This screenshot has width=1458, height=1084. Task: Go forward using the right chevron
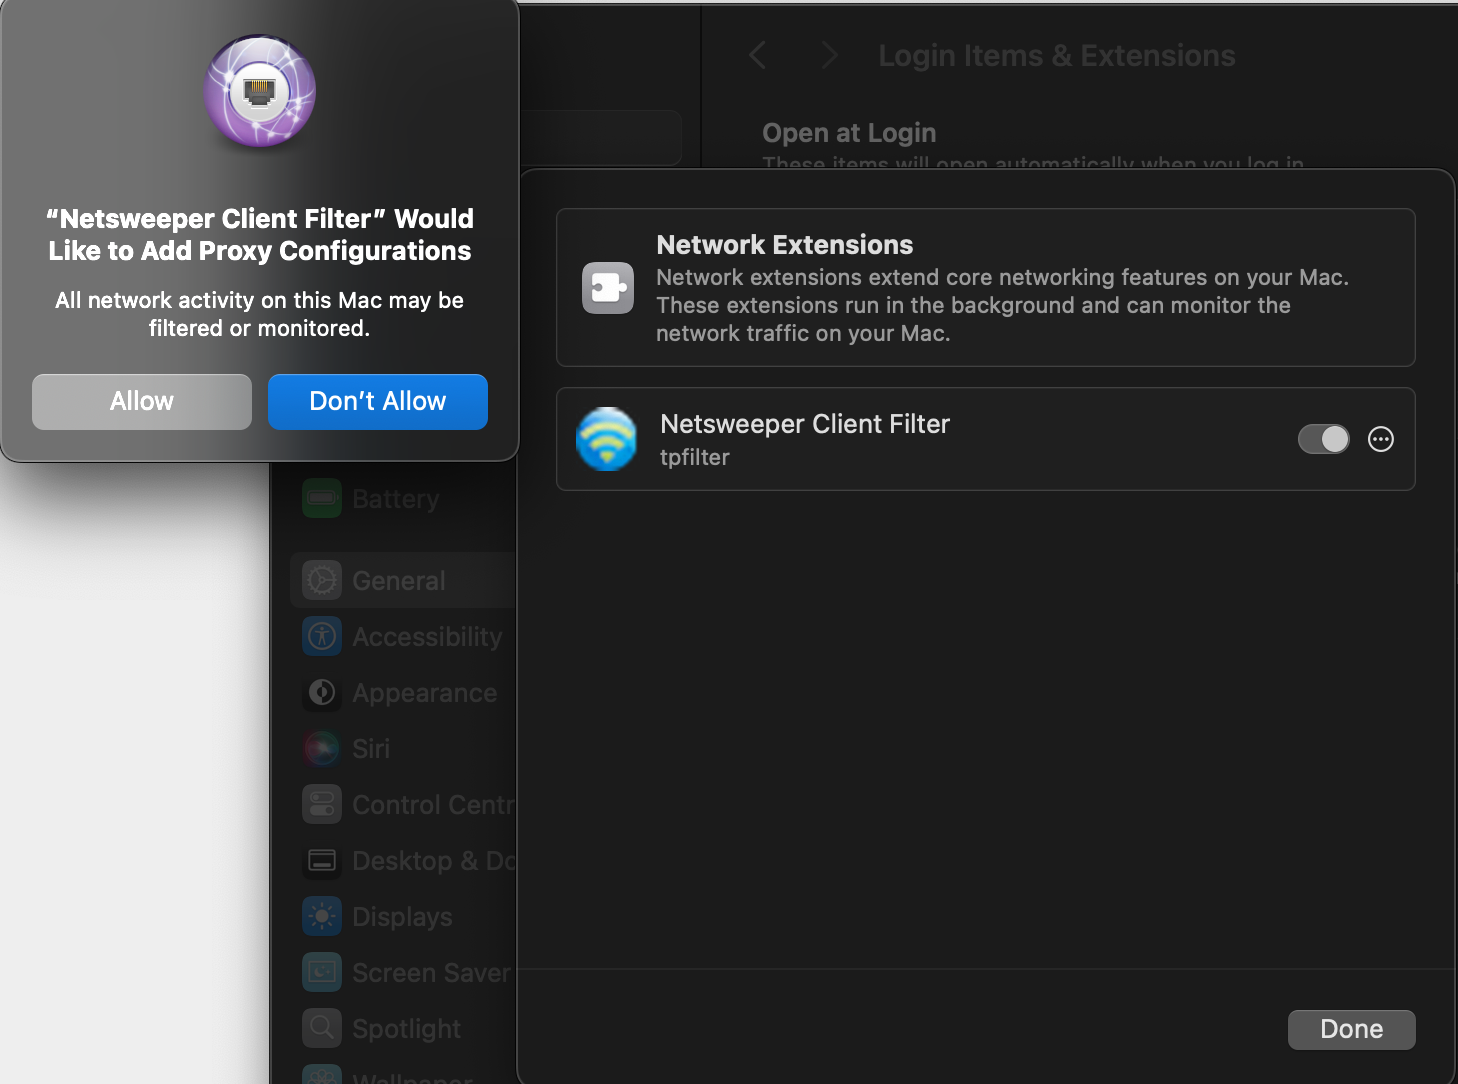tap(828, 56)
